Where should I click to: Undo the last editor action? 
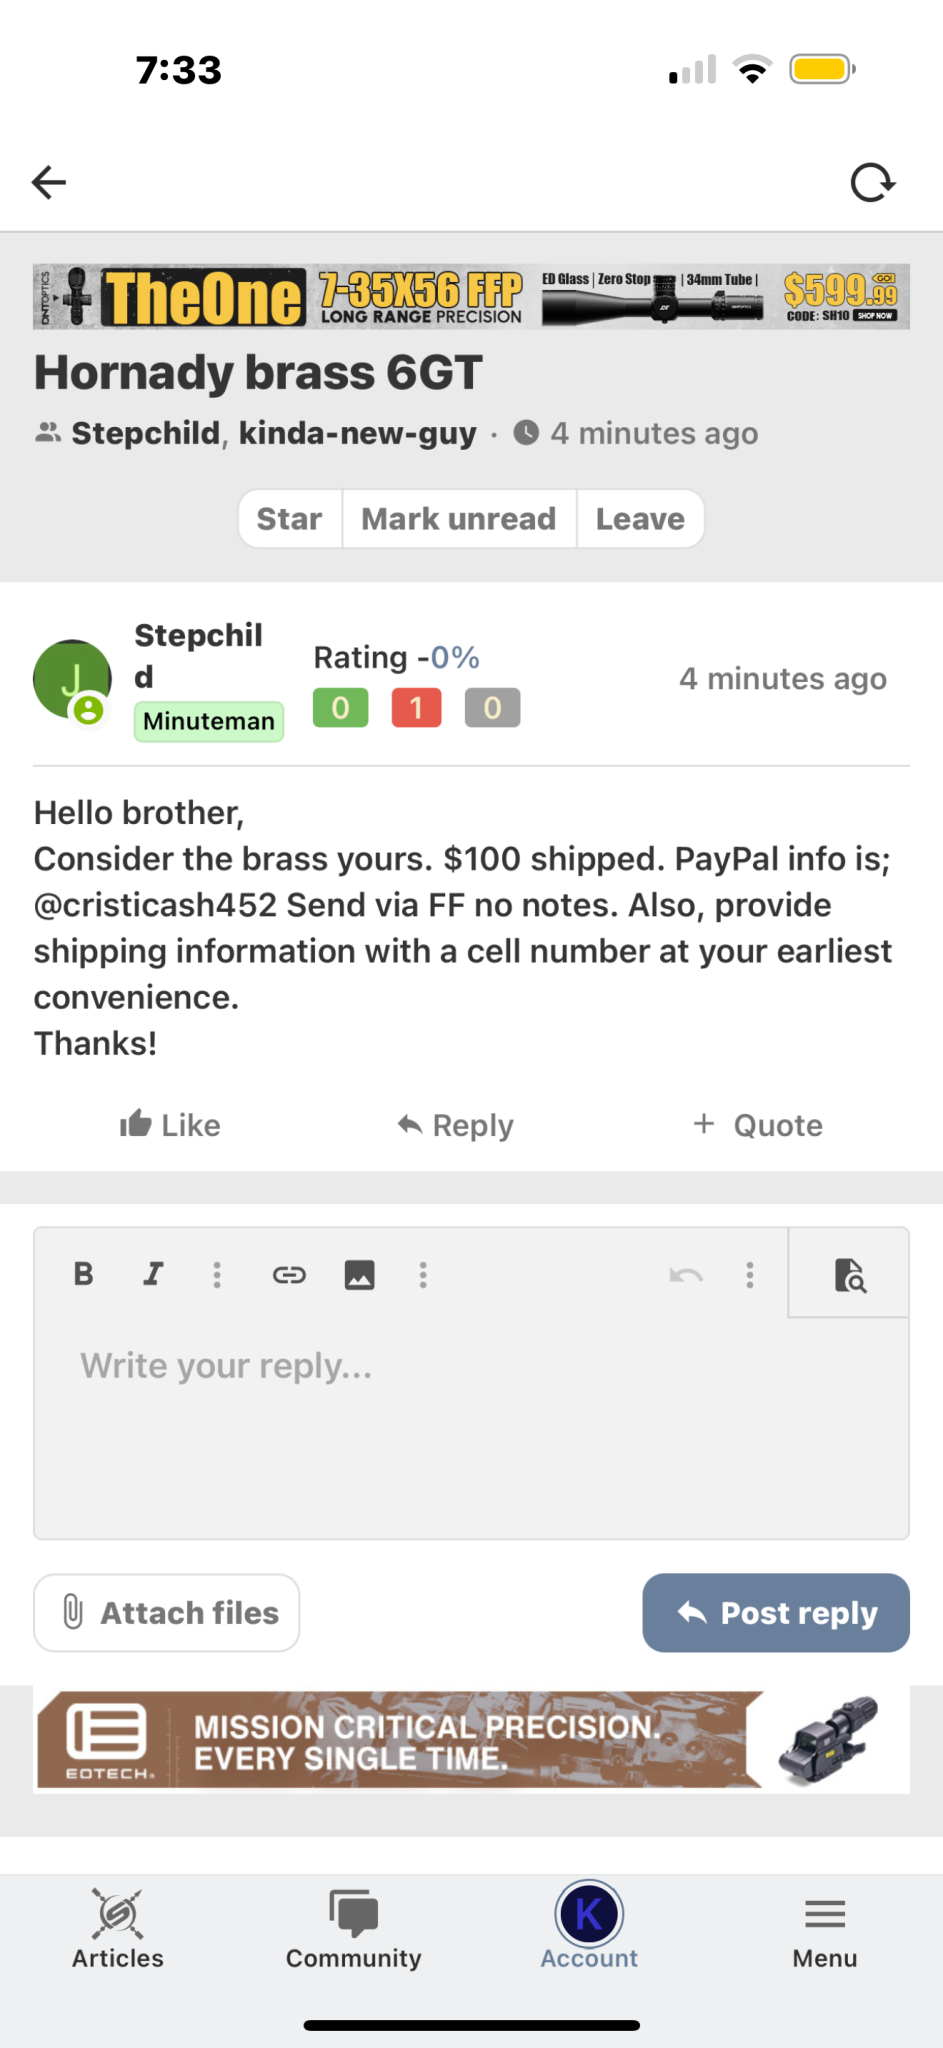(x=686, y=1274)
